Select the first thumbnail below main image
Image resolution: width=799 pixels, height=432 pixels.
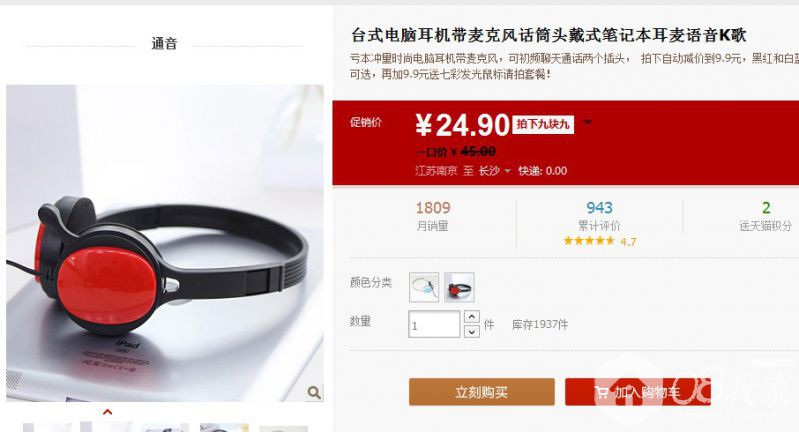[47, 427]
